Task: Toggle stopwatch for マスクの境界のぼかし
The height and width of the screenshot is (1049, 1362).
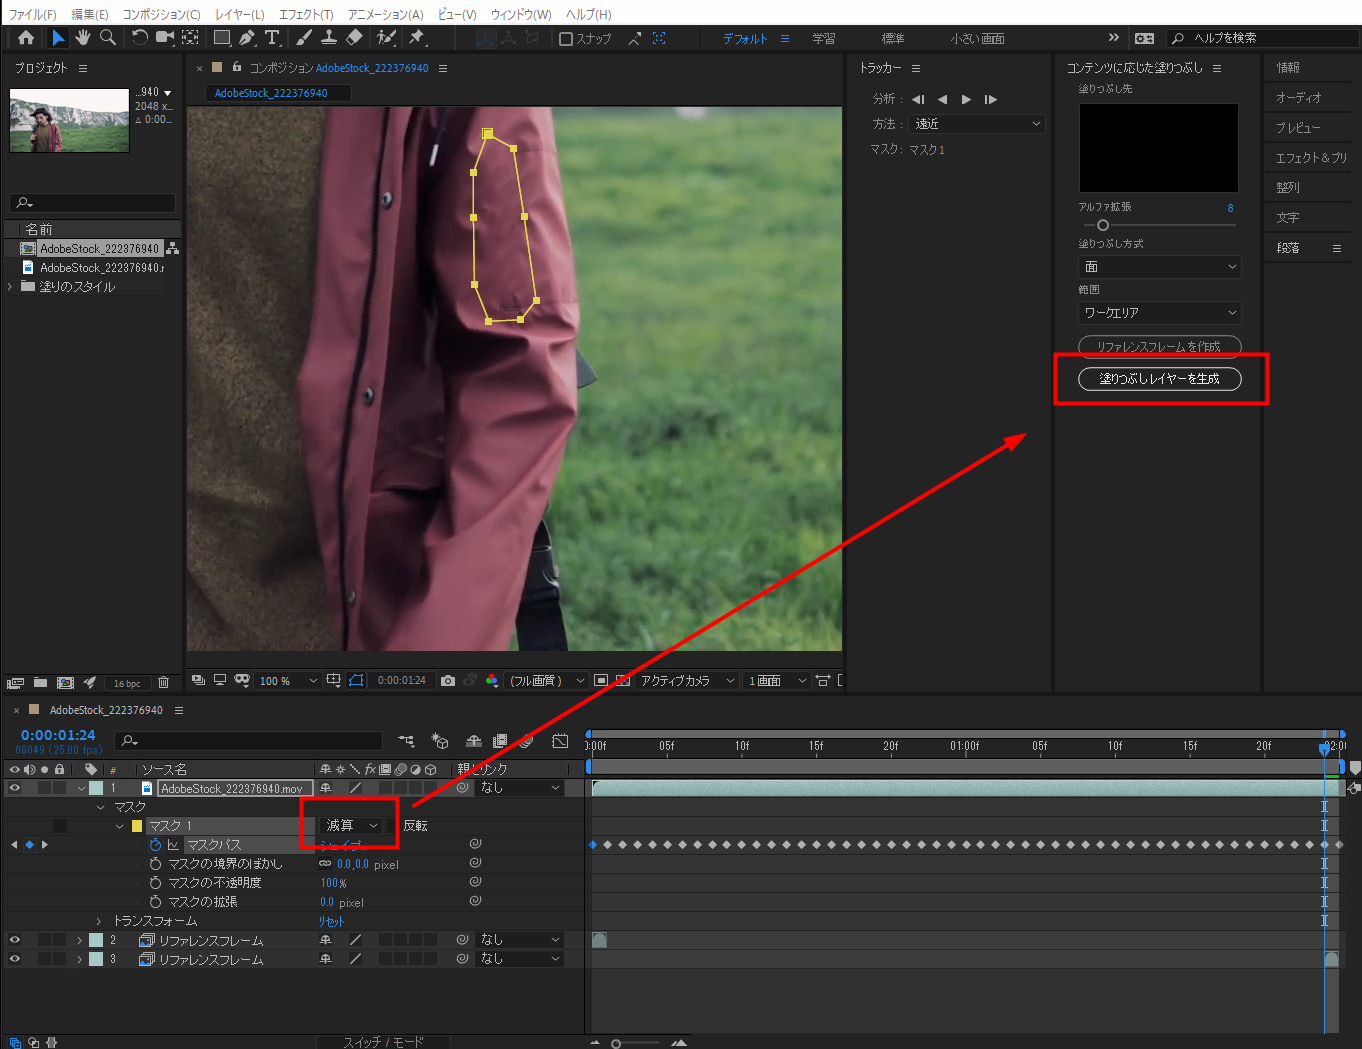Action: 155,864
